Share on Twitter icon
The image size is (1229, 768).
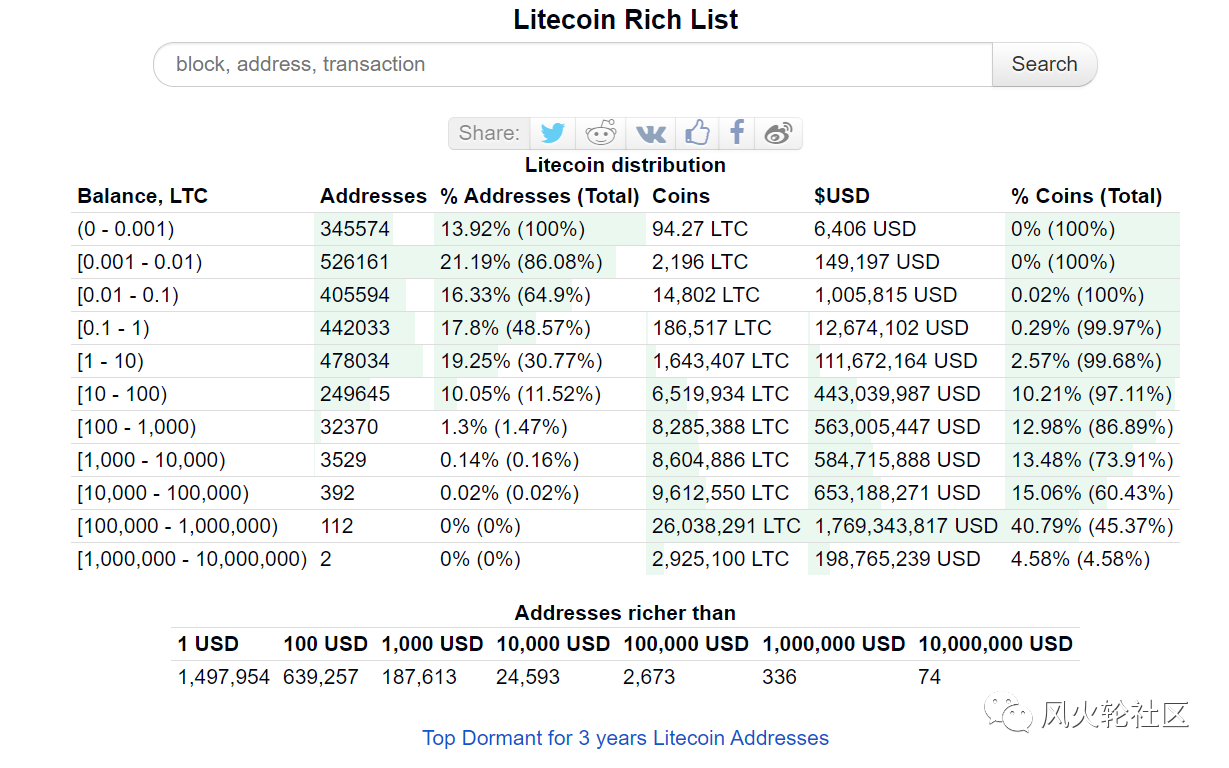coord(553,133)
